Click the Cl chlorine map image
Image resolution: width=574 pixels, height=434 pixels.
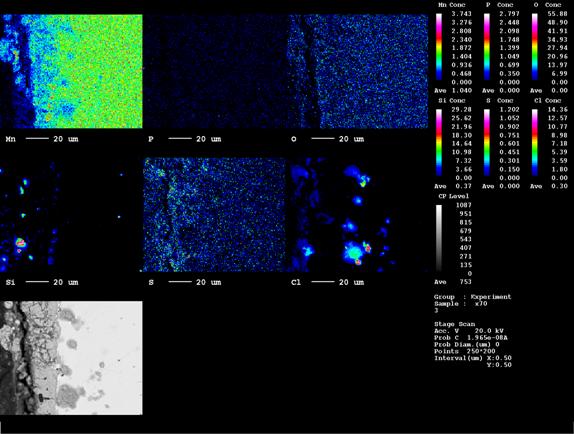357,215
